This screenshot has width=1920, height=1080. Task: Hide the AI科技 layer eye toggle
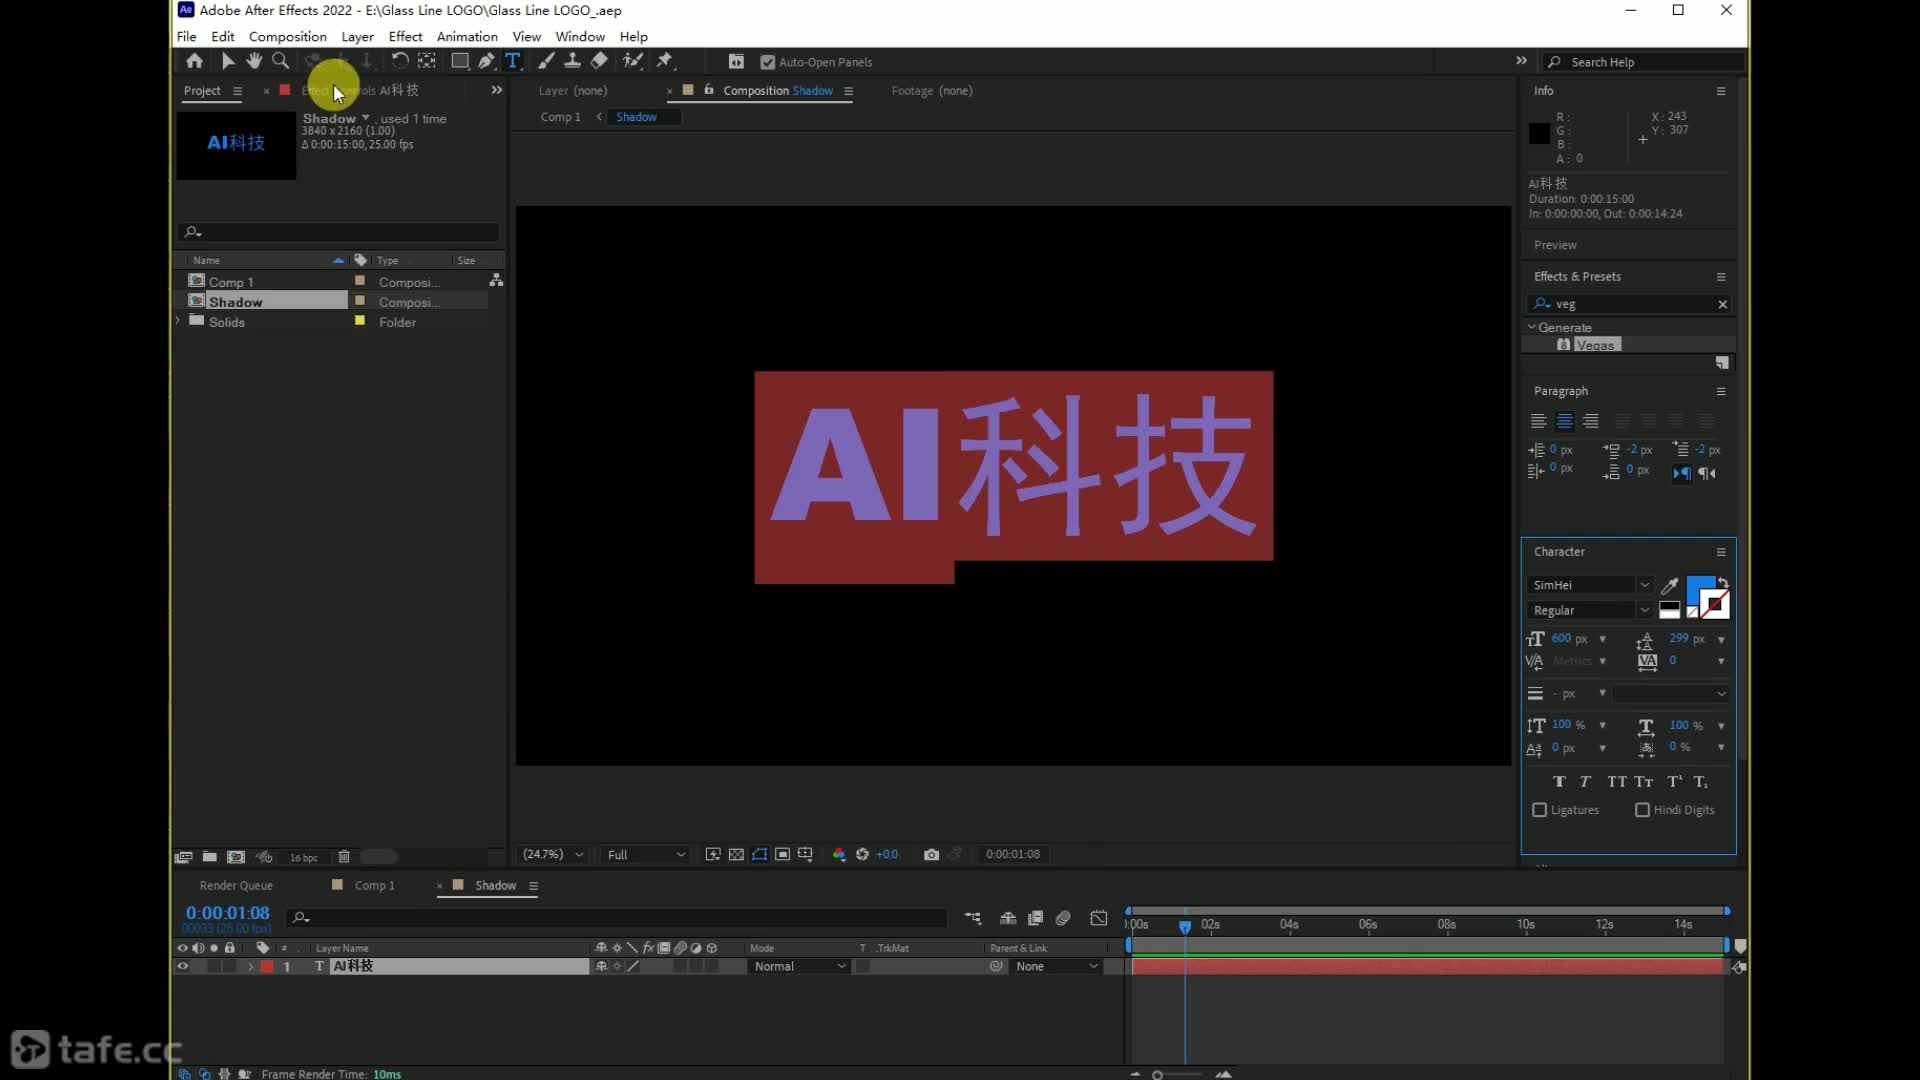182,967
